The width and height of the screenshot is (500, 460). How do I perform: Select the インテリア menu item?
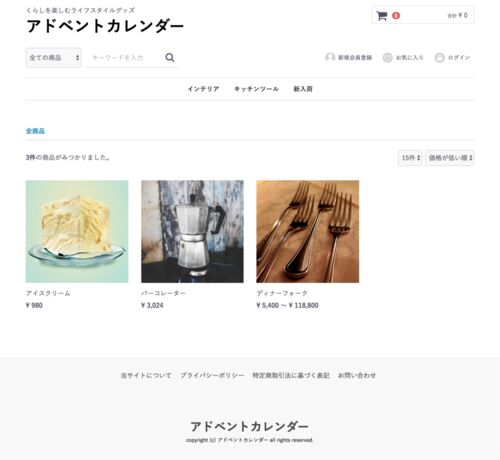[x=203, y=89]
